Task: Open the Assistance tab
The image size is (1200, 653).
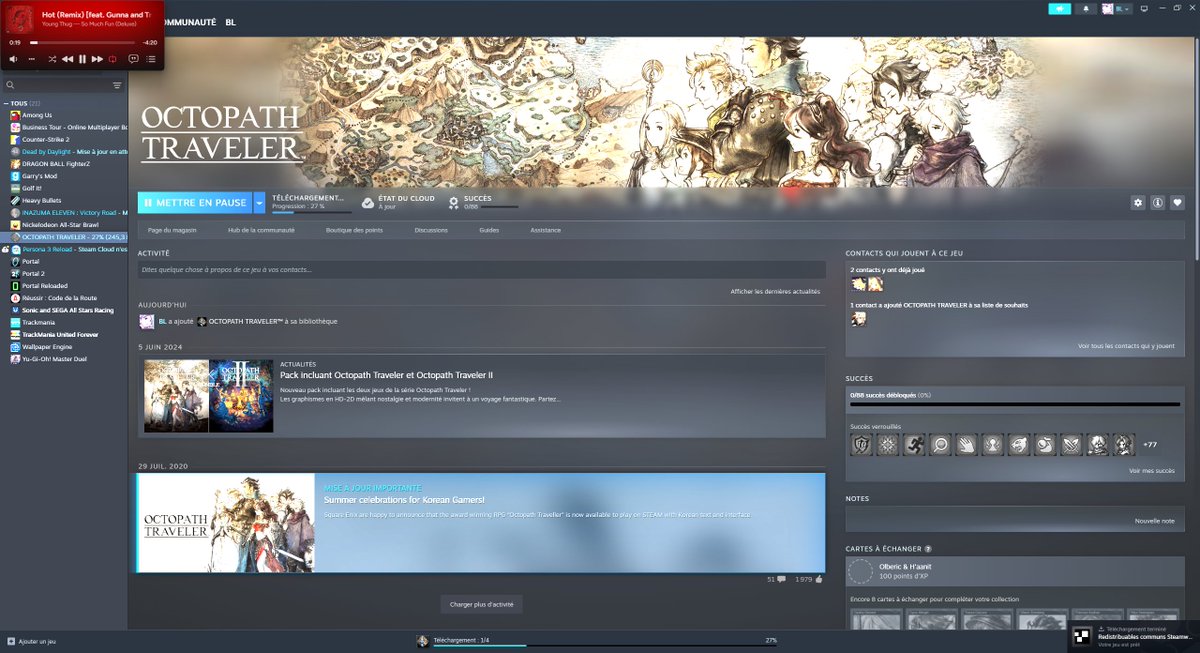Action: click(546, 230)
